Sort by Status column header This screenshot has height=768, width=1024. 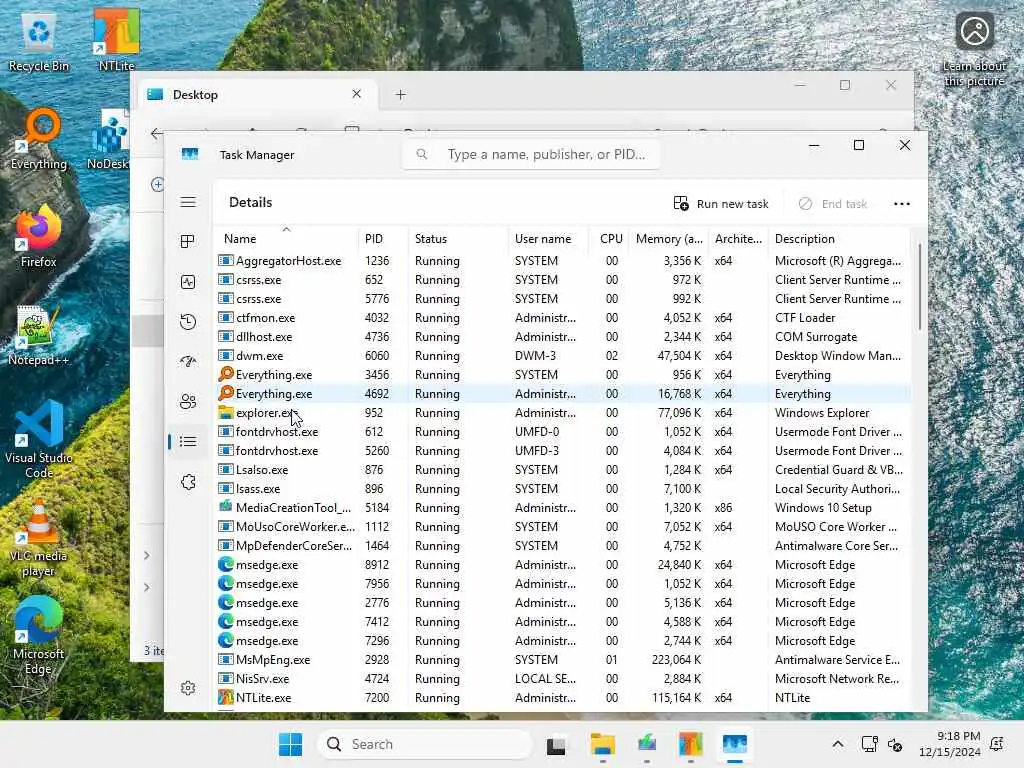click(x=458, y=238)
